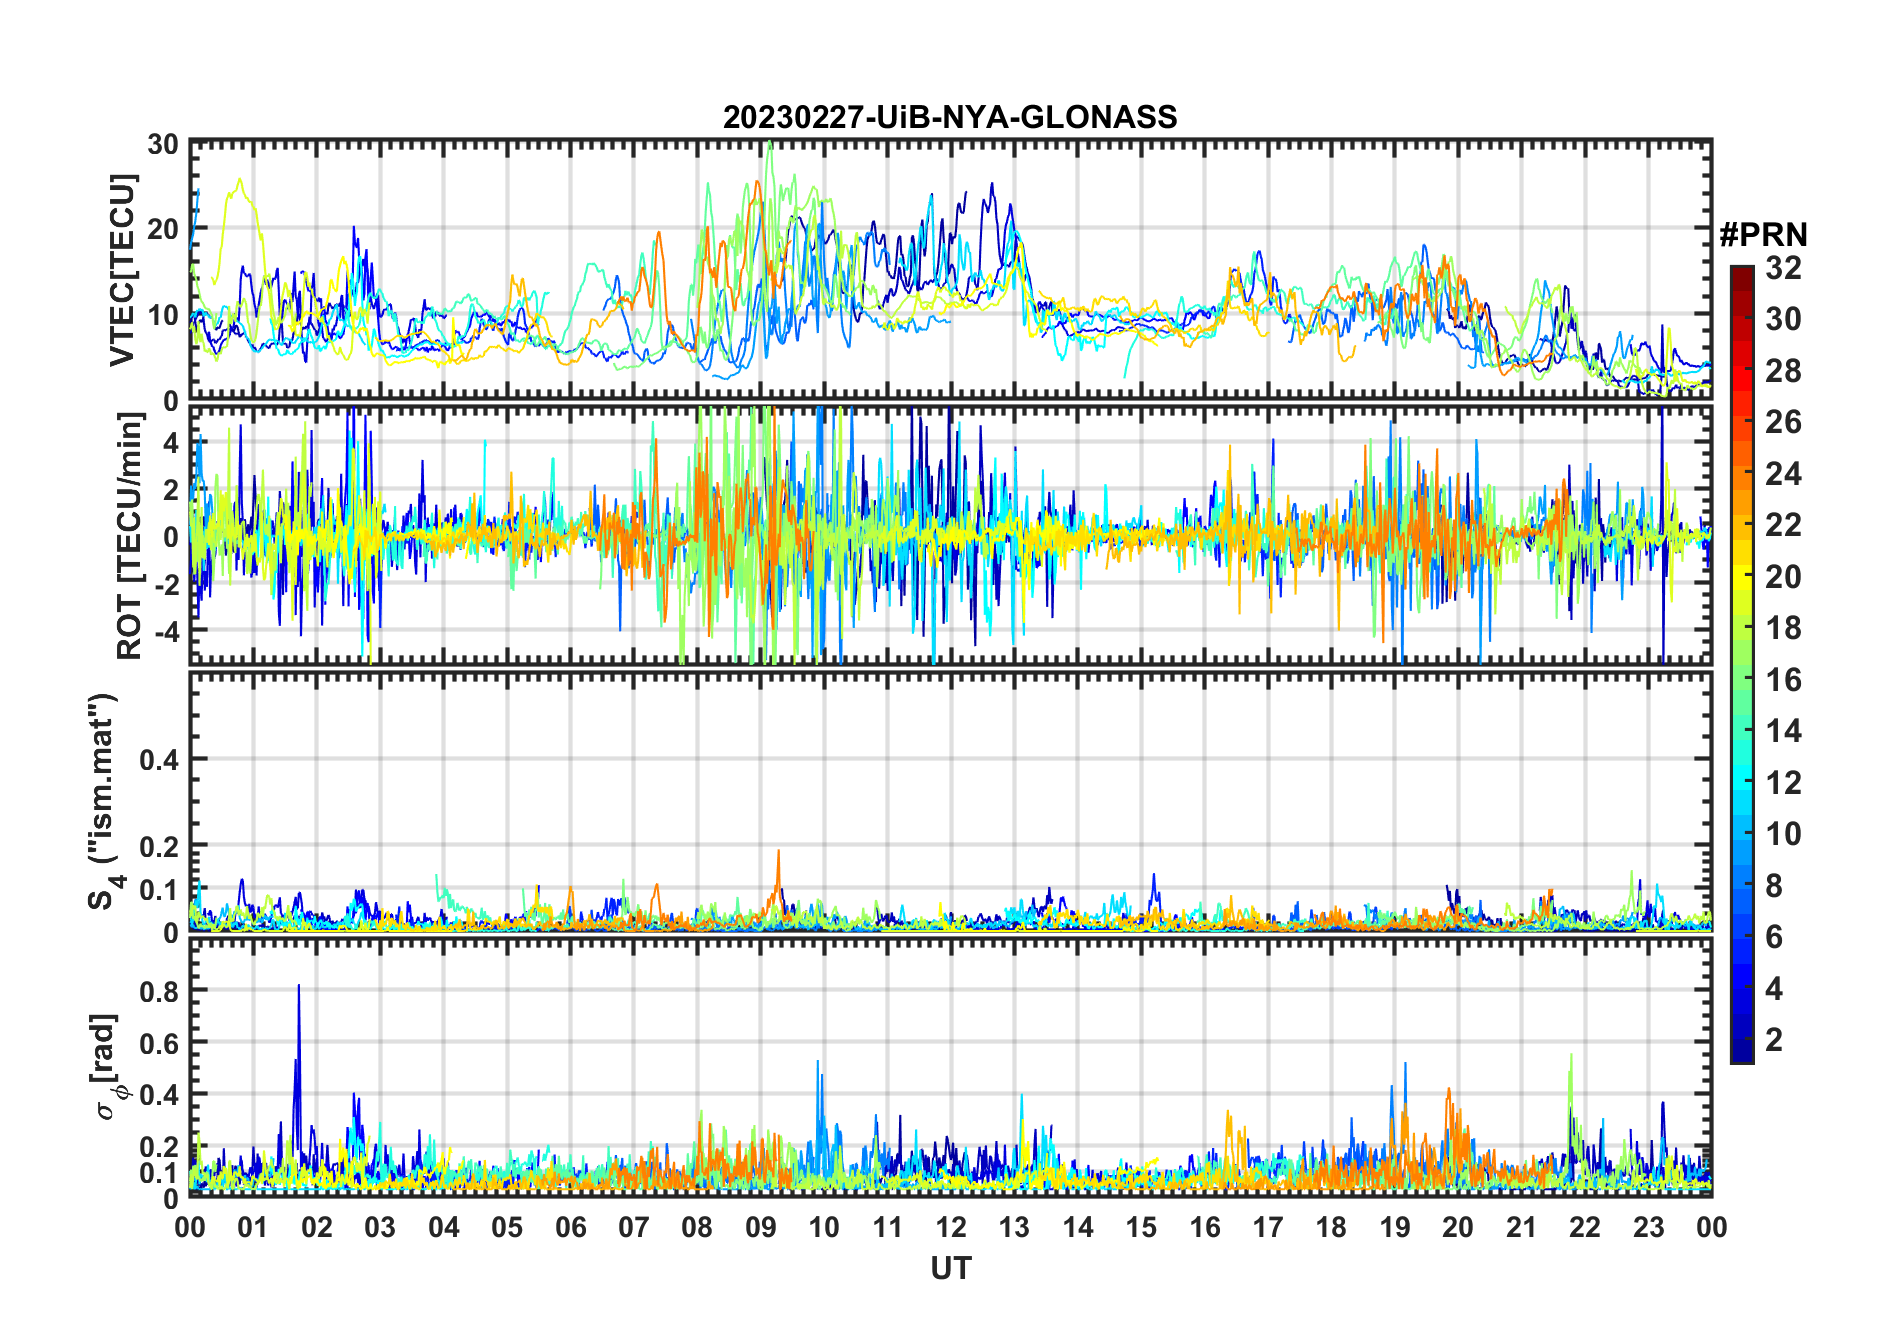Click the "0.1" tick on the S4 axis
Screen dimensions: 1902x1330
click(x=159, y=889)
